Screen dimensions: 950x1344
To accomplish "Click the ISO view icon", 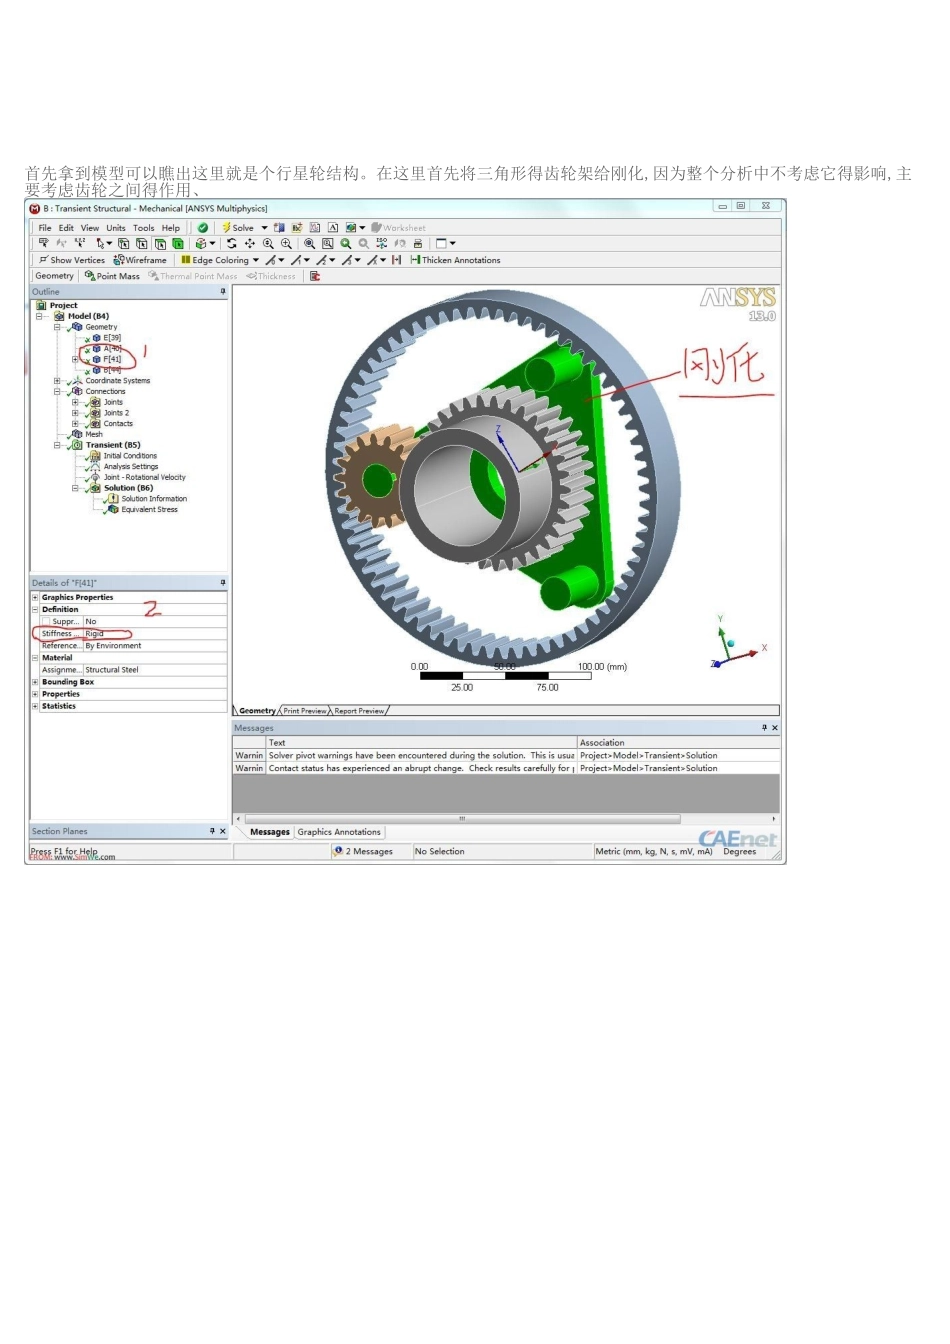I will point(381,243).
